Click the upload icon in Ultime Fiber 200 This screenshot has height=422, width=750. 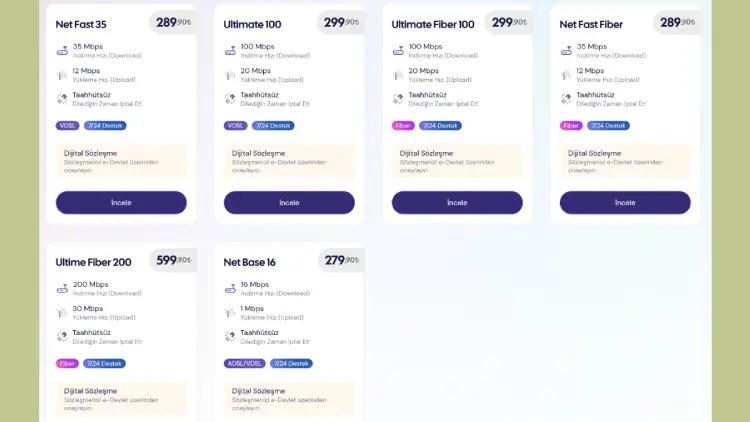62,312
